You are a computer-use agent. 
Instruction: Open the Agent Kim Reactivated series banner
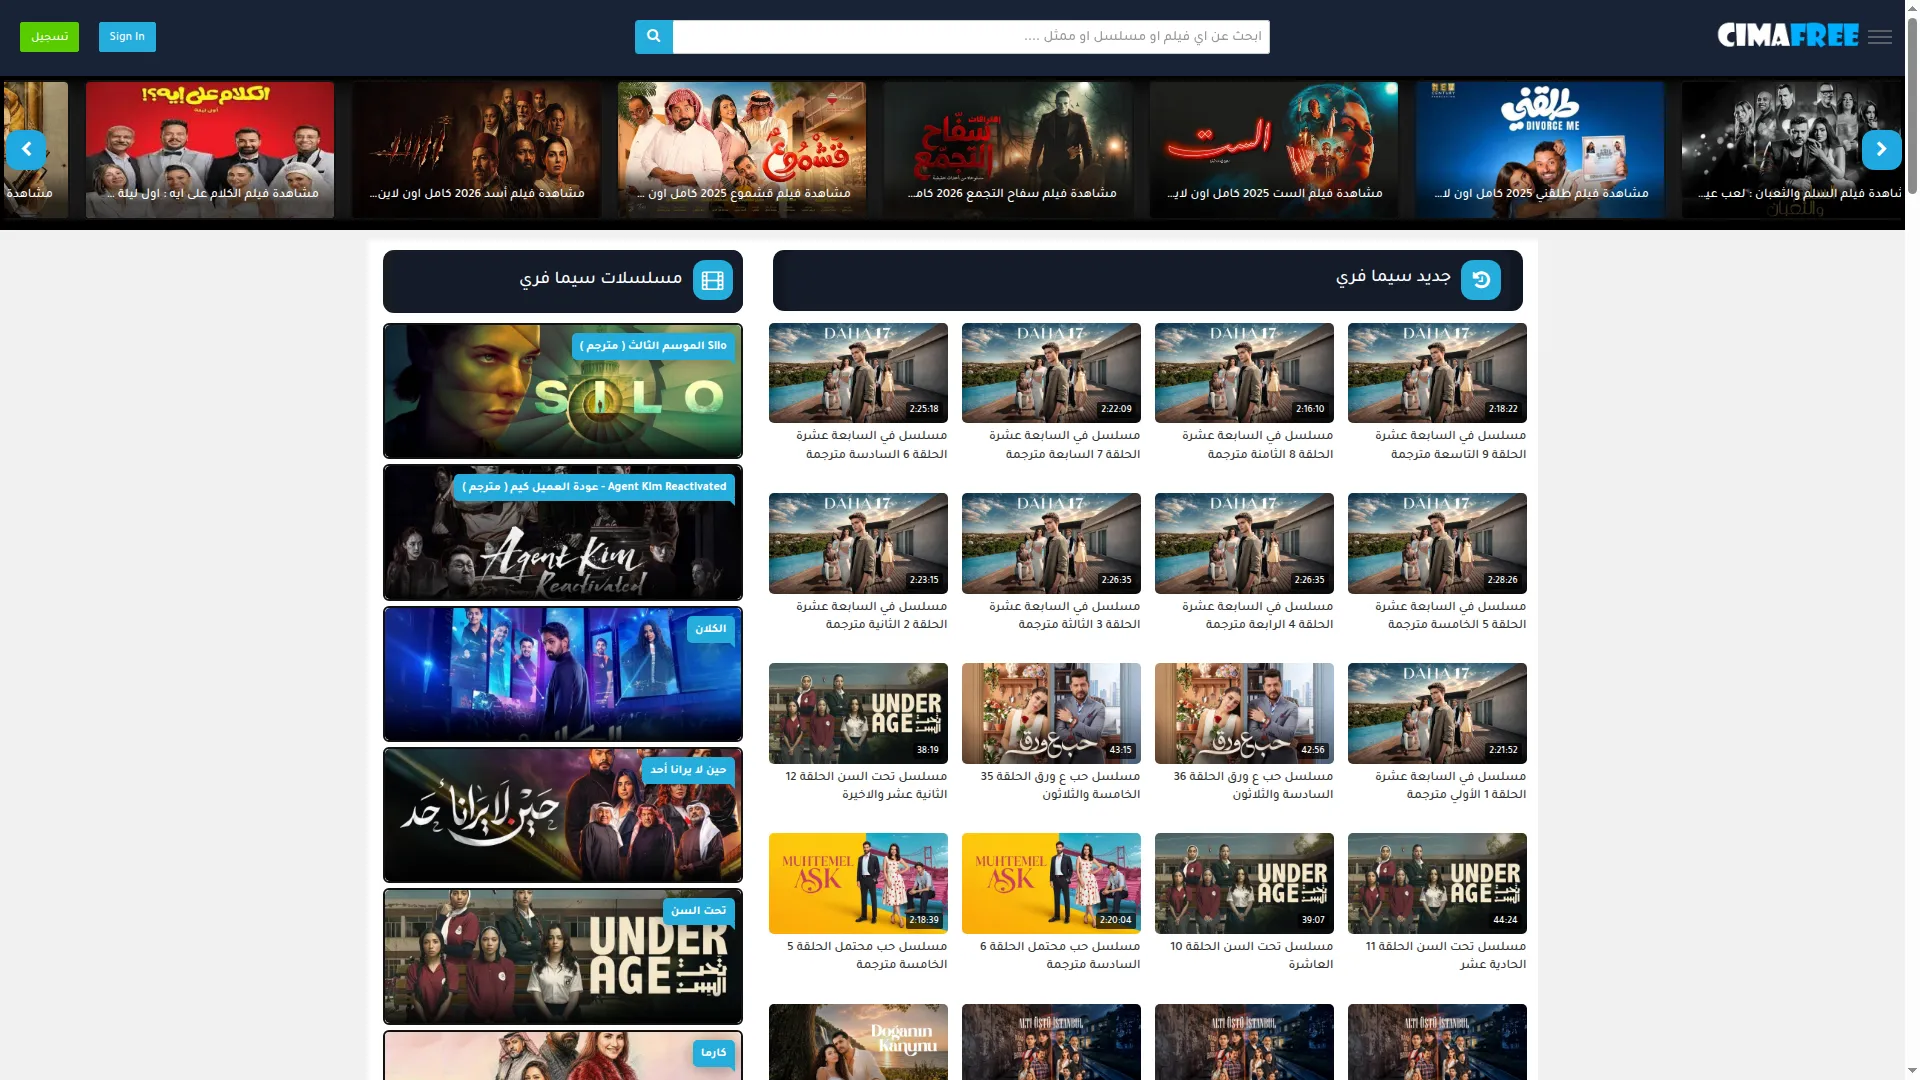tap(563, 533)
